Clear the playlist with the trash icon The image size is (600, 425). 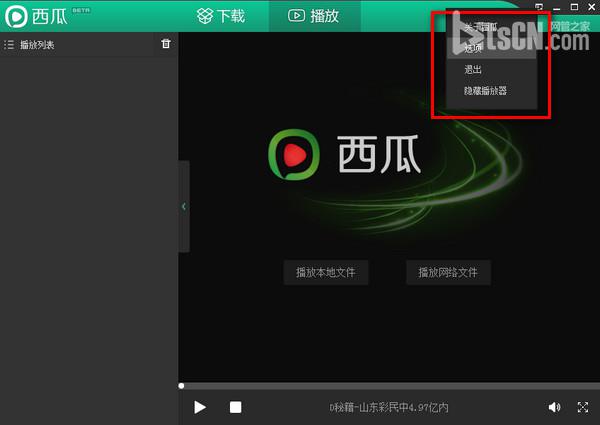[x=166, y=44]
